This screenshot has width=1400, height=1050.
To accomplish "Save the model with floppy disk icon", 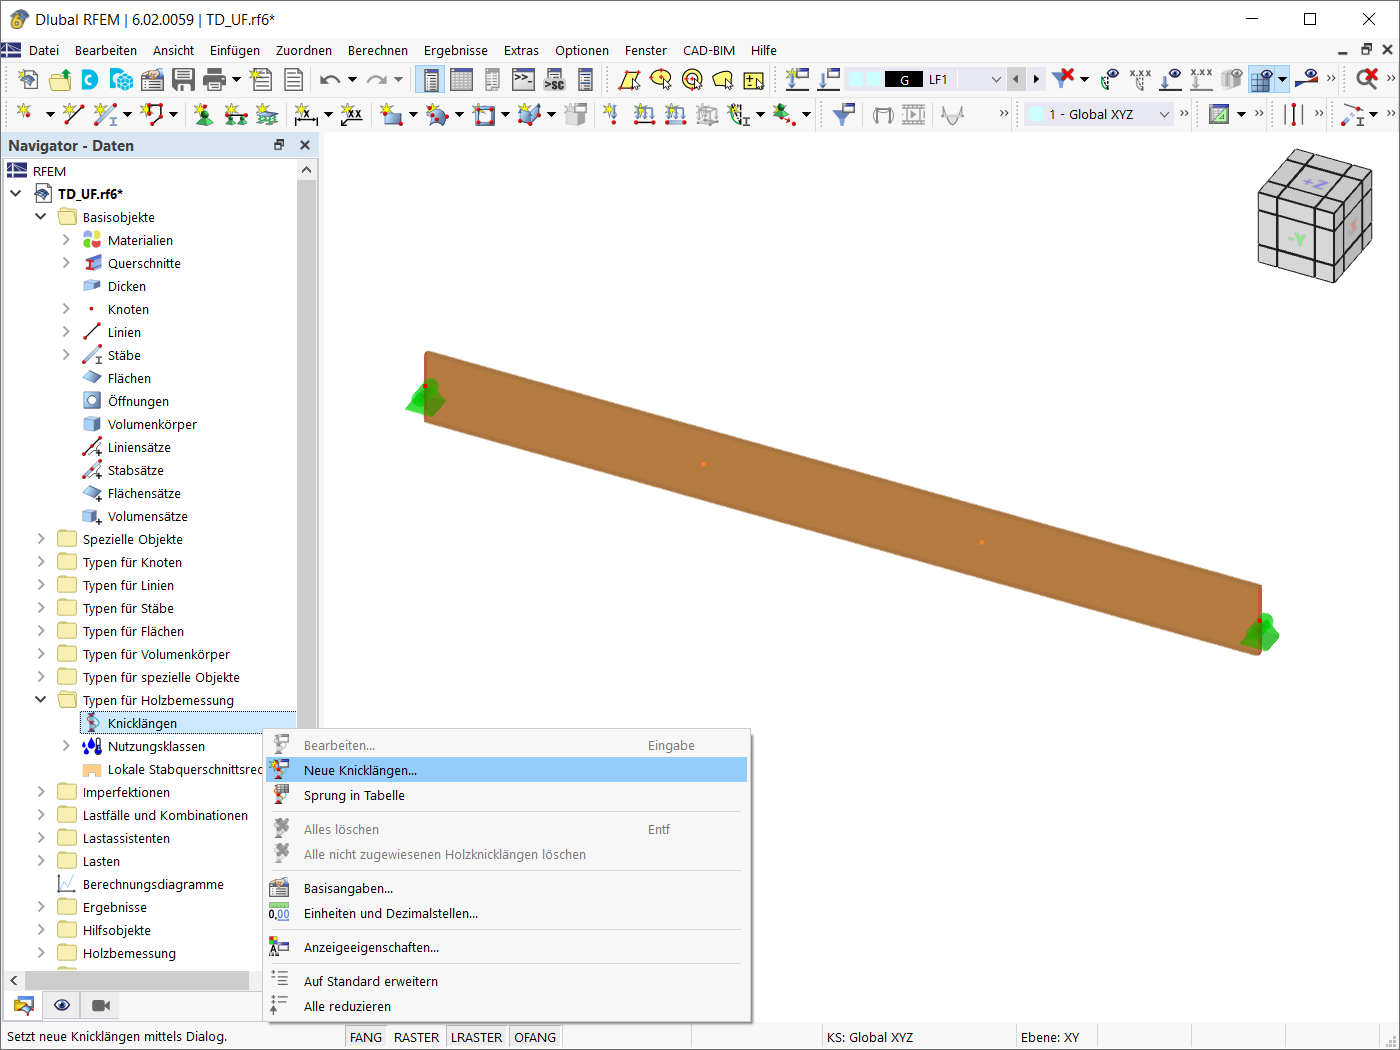I will click(183, 79).
